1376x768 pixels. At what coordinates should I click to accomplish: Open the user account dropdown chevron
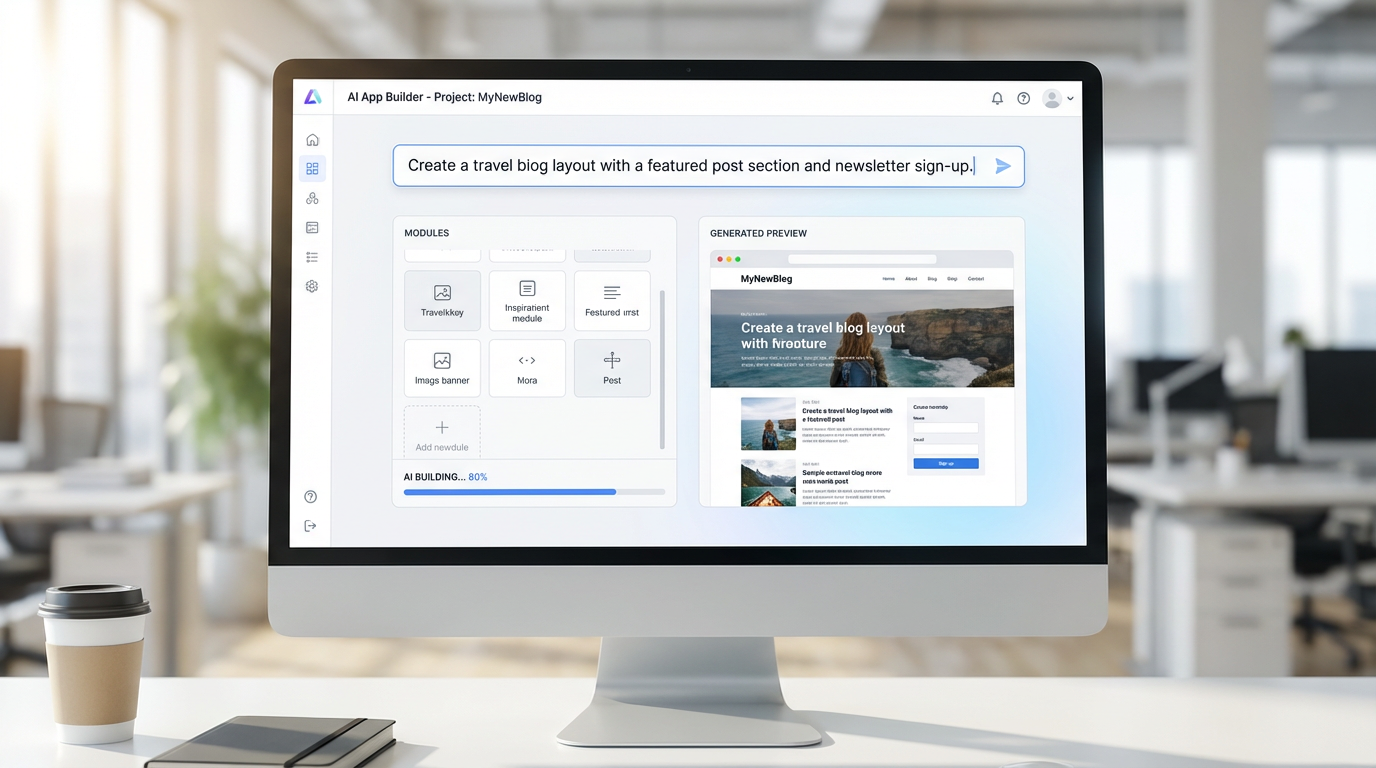(x=1071, y=98)
